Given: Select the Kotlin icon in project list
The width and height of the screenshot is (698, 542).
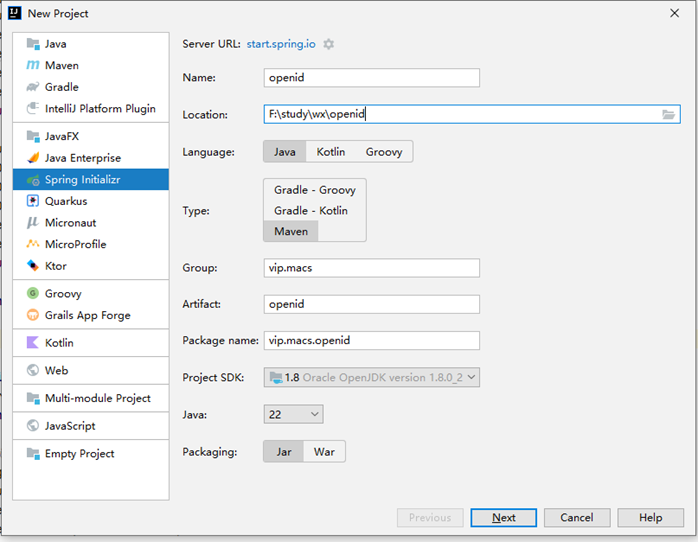Looking at the screenshot, I should coord(32,343).
